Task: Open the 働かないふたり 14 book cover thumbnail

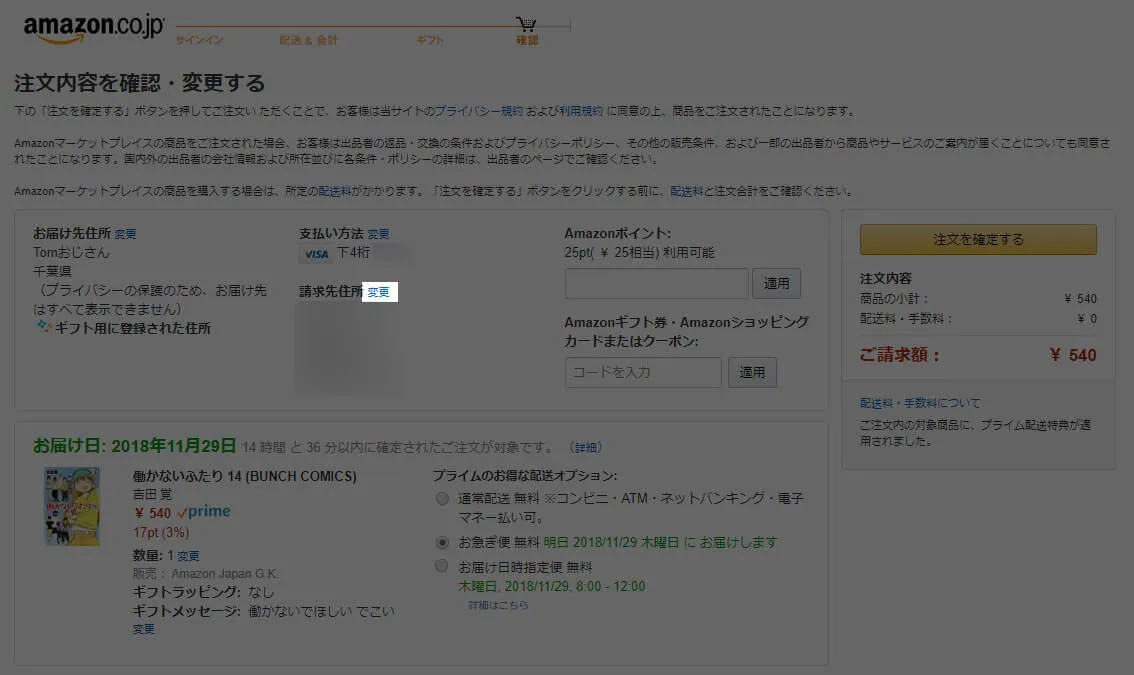Action: [72, 506]
